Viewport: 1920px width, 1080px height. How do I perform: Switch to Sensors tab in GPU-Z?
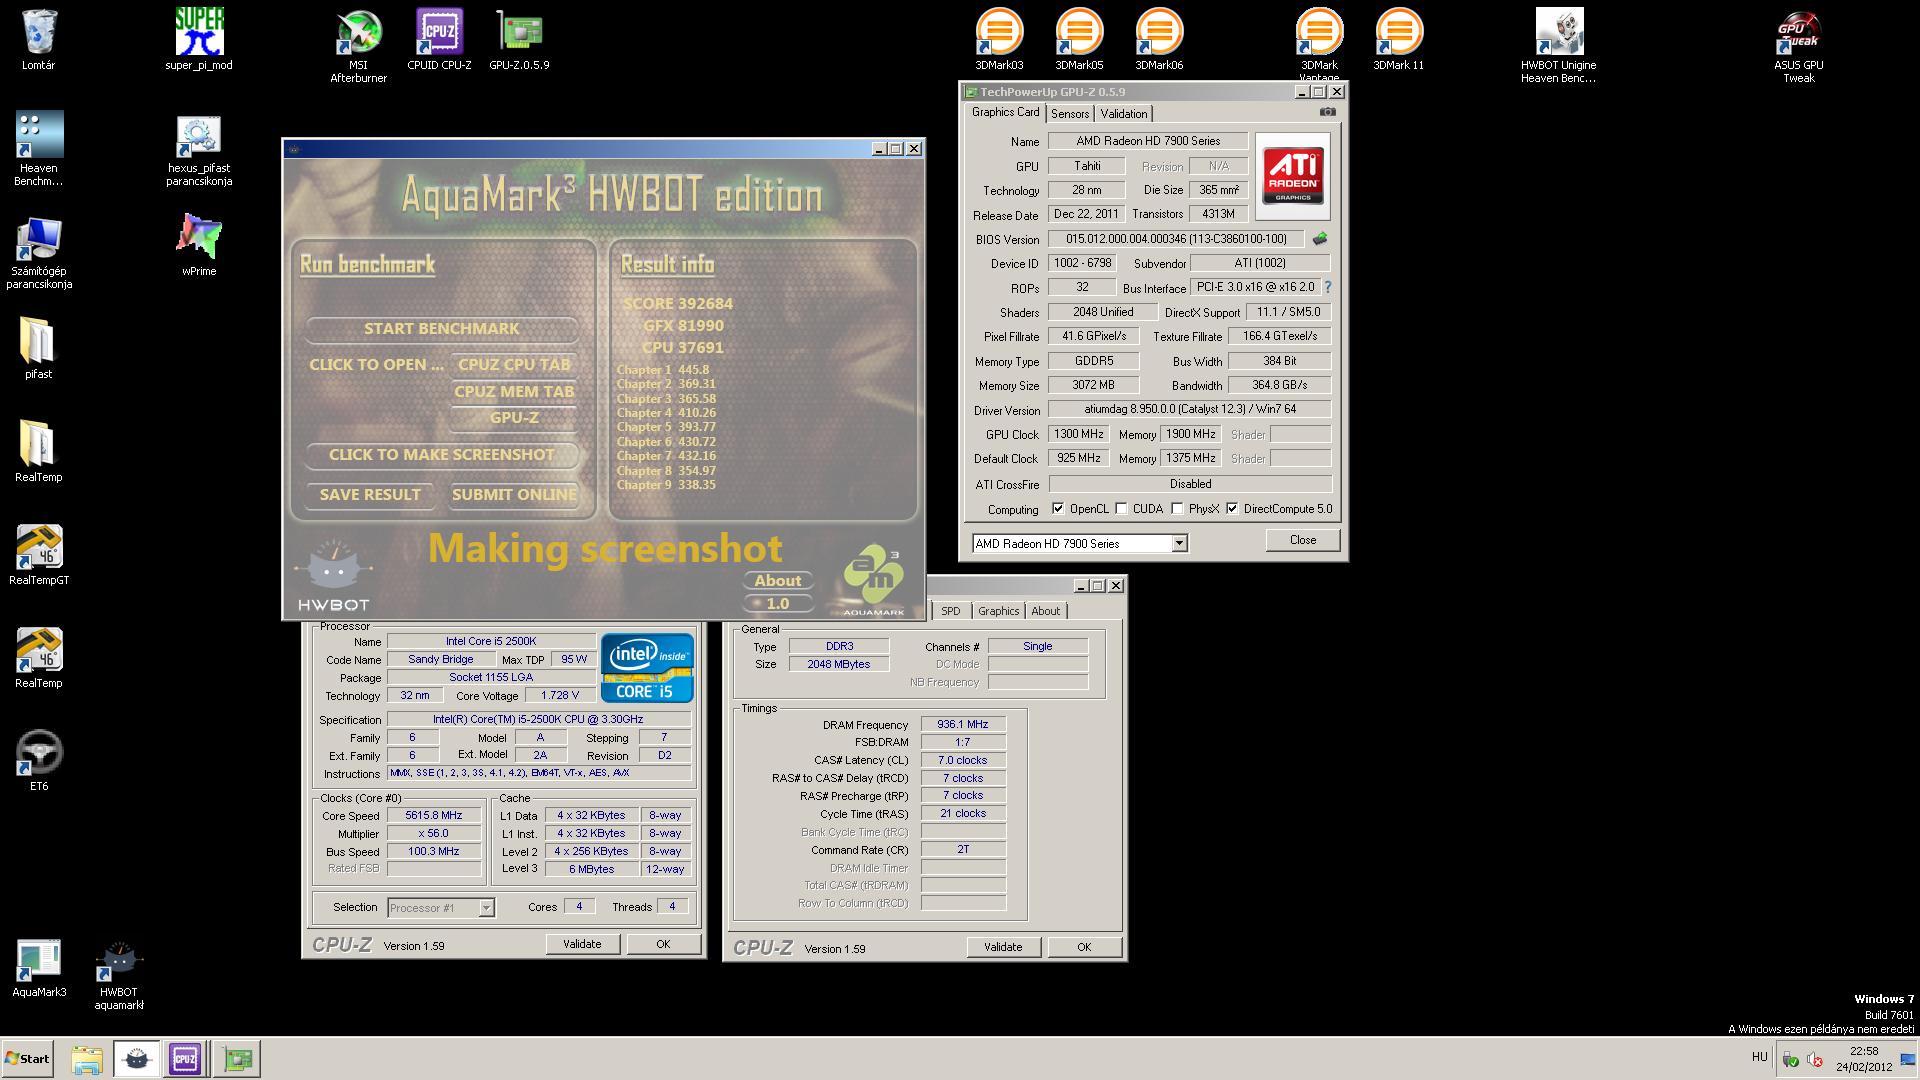click(1070, 114)
